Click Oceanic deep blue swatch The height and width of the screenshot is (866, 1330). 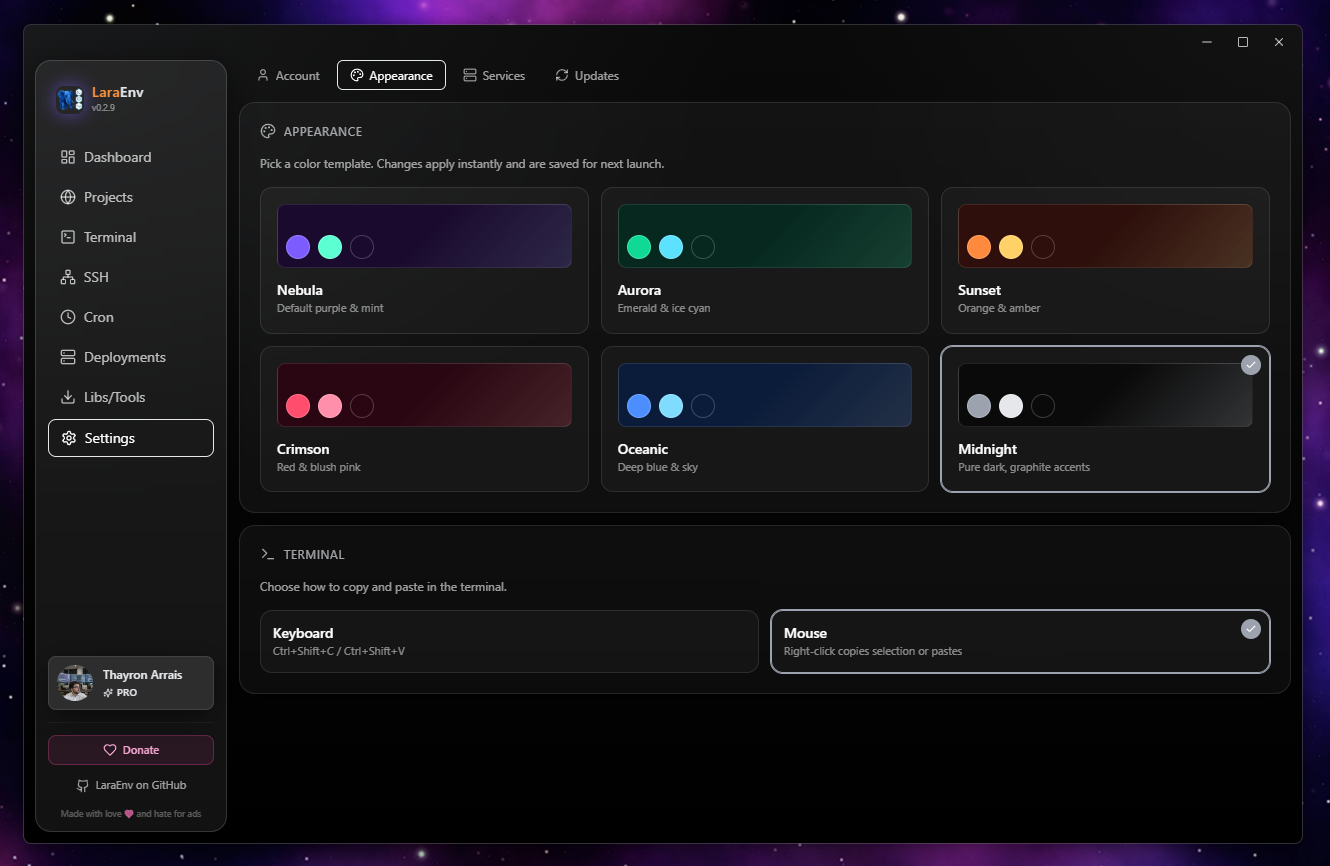coord(639,406)
